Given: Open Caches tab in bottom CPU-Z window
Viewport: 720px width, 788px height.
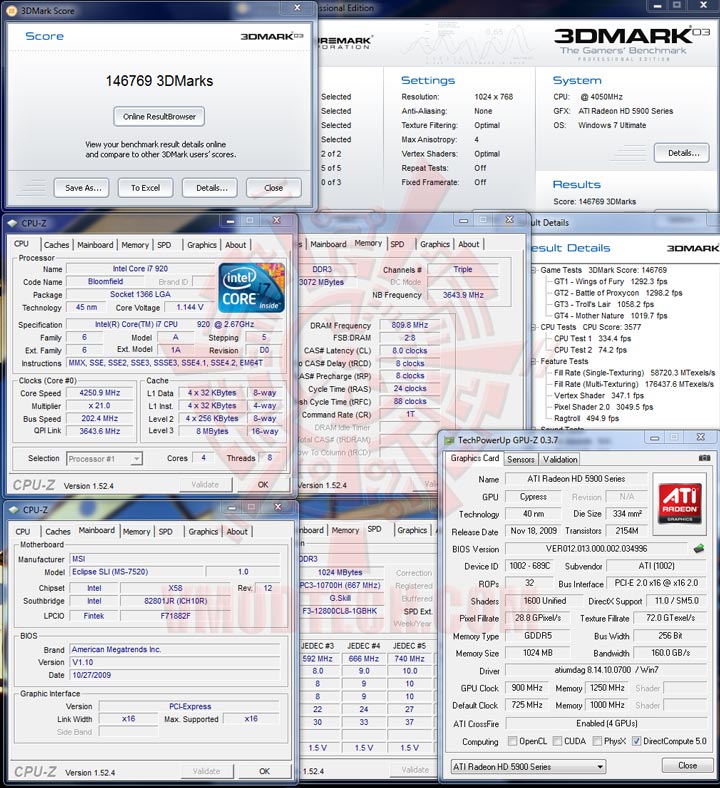Looking at the screenshot, I should click(58, 532).
